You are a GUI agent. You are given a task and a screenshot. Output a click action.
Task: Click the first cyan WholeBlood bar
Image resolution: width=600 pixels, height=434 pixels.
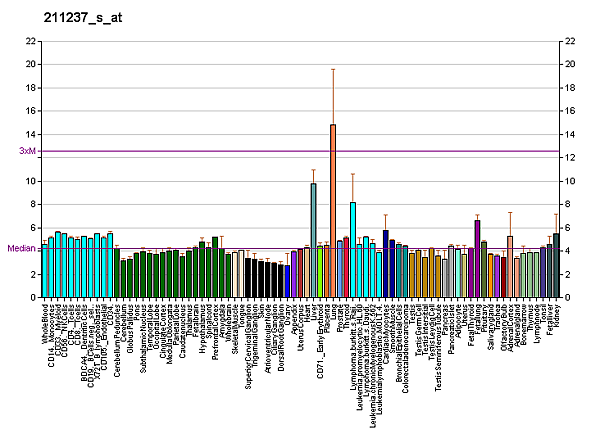tap(45, 271)
